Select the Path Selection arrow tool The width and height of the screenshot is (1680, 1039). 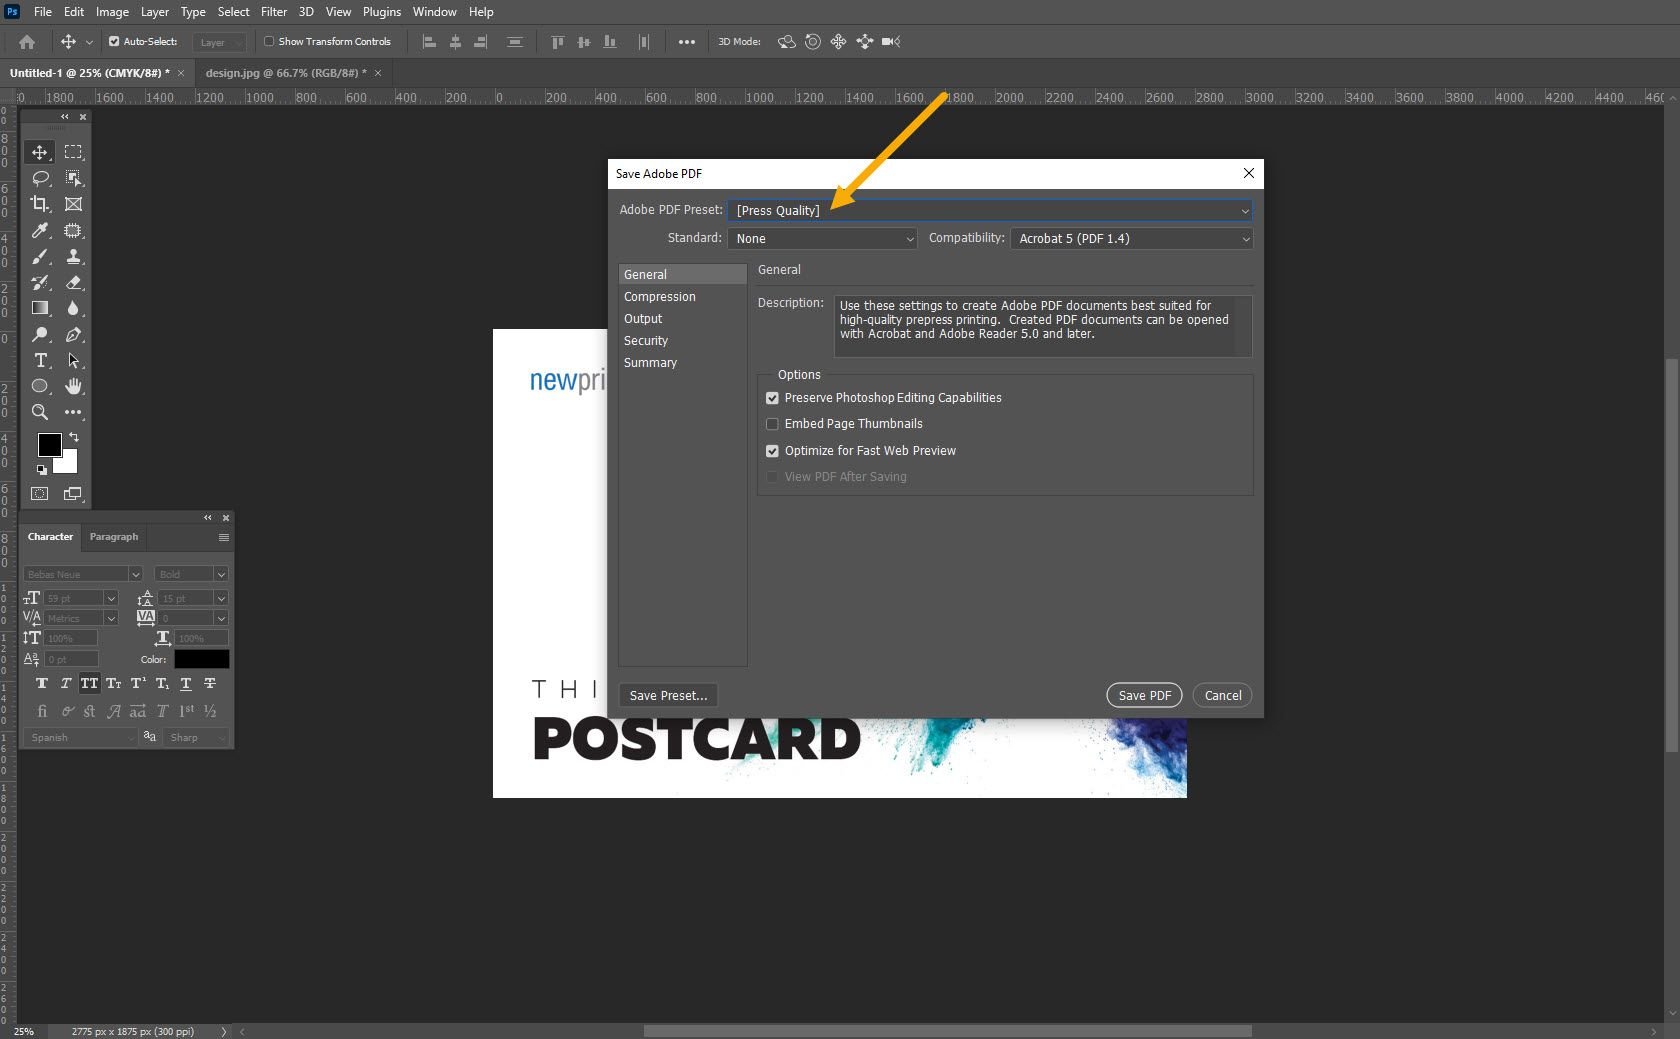(73, 360)
